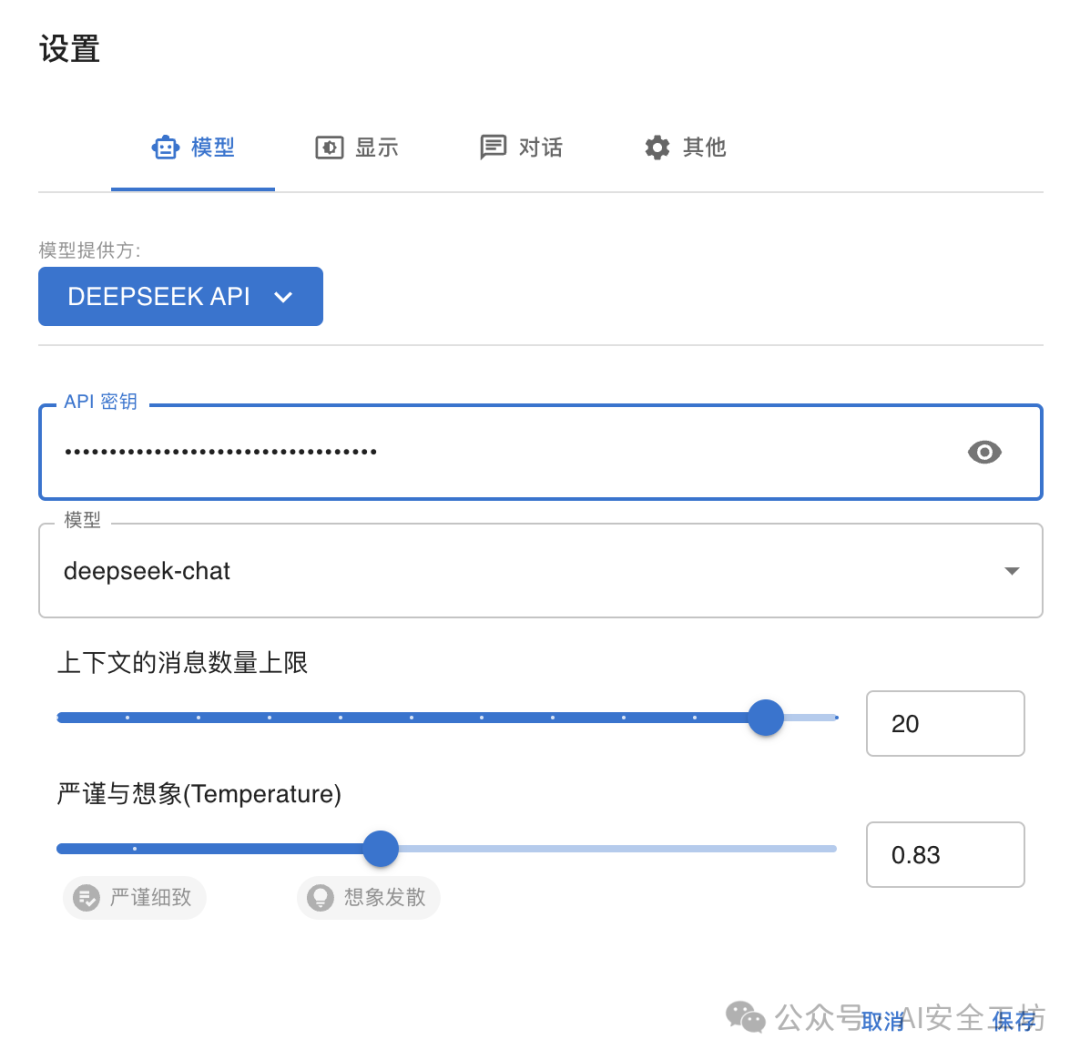Click the robot face icon in 严谨细致 badge
The image size is (1080, 1060).
coord(87,897)
